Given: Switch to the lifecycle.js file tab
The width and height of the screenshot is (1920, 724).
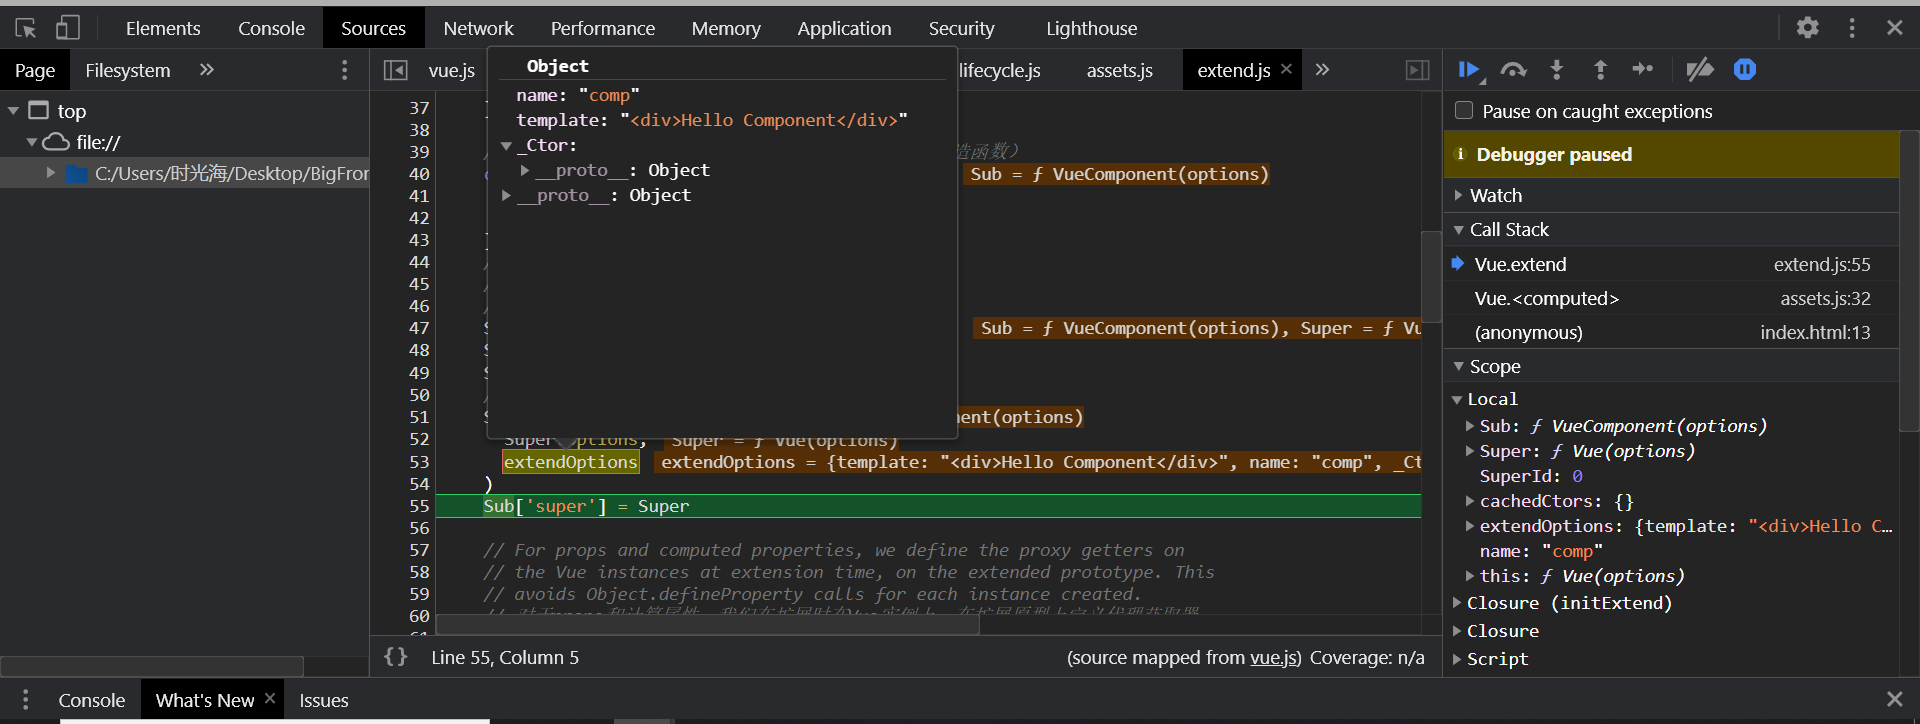Looking at the screenshot, I should pyautogui.click(x=999, y=70).
